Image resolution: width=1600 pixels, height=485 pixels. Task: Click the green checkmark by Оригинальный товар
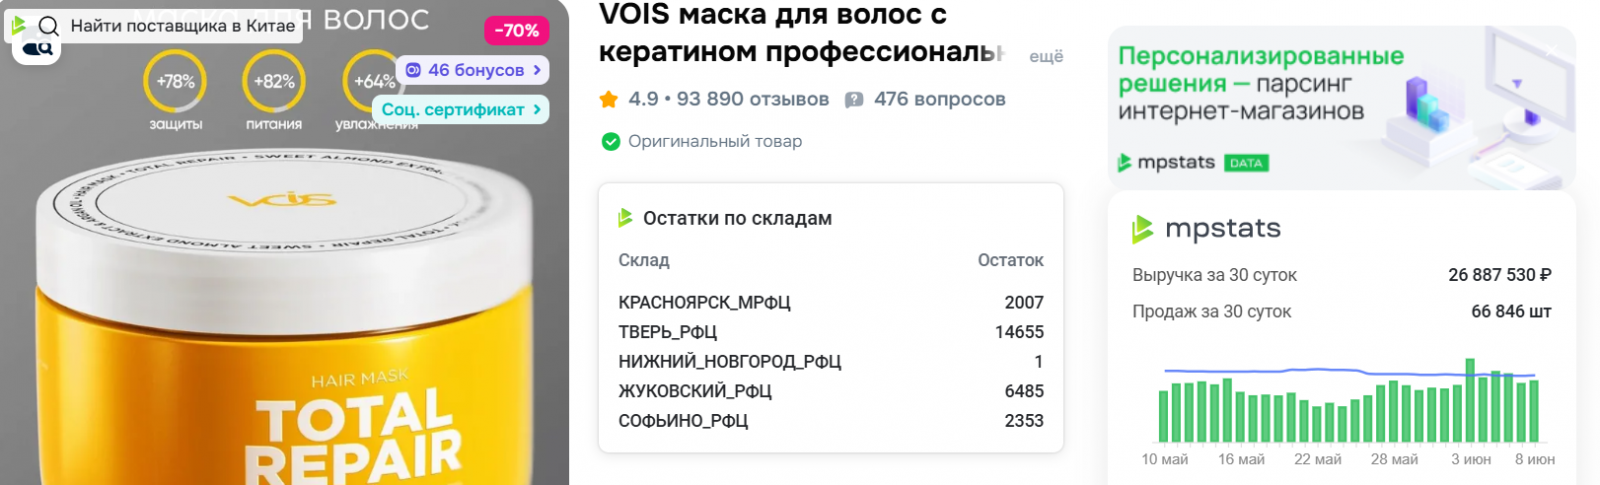point(610,142)
